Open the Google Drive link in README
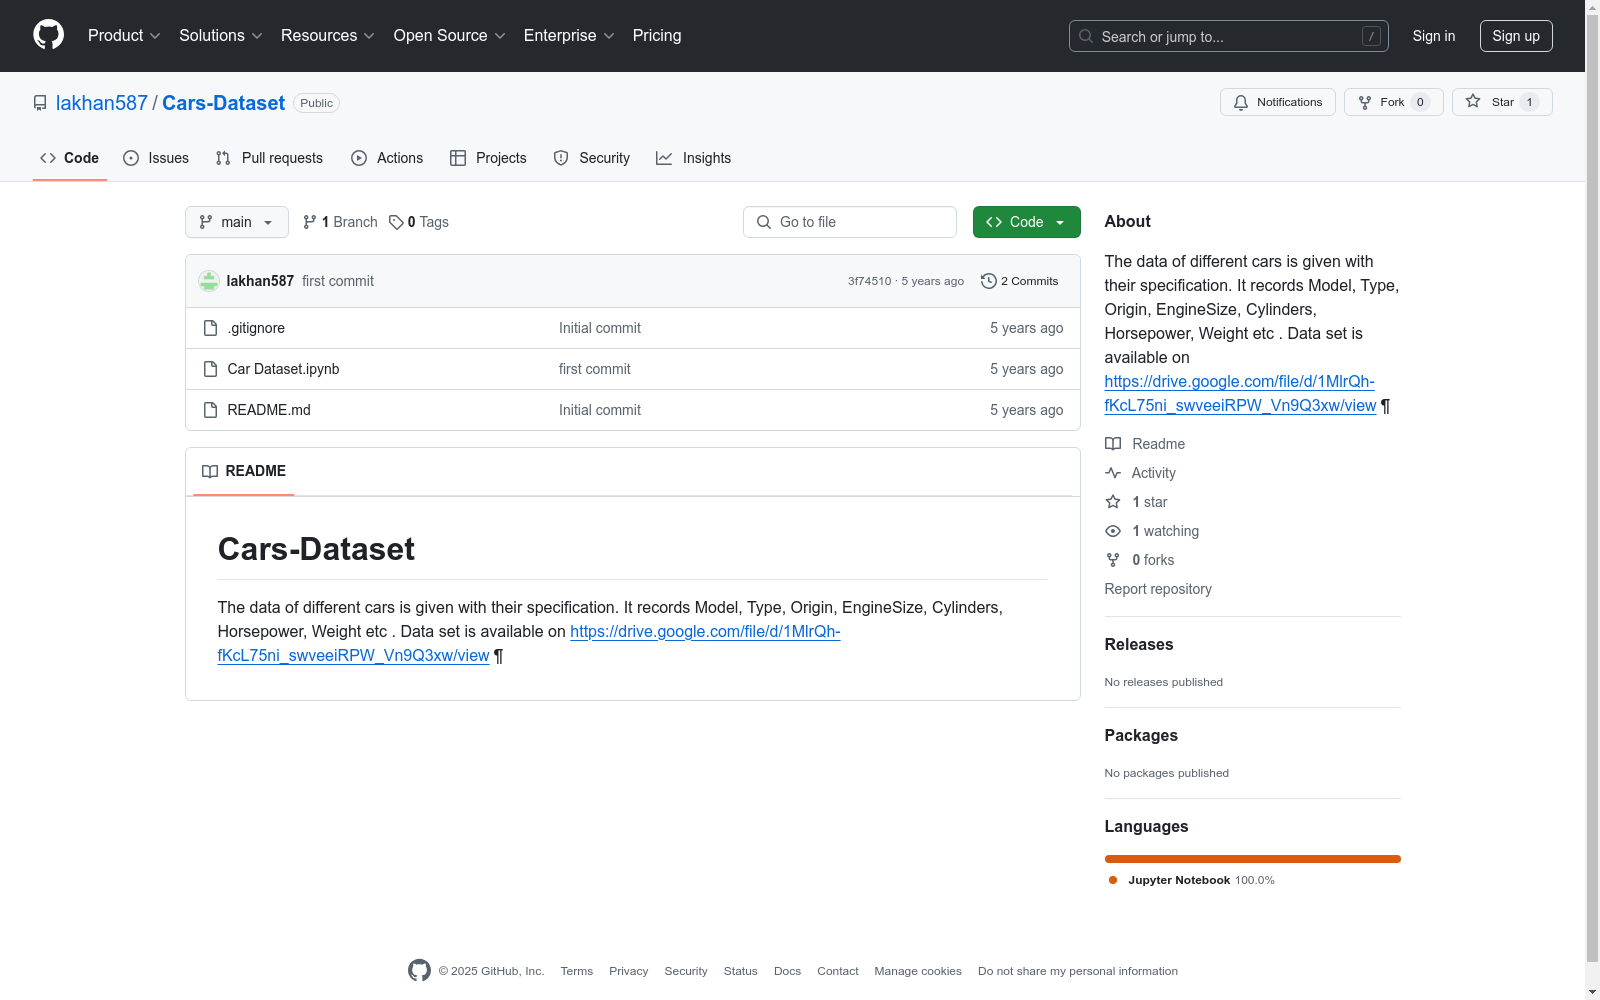 (704, 632)
